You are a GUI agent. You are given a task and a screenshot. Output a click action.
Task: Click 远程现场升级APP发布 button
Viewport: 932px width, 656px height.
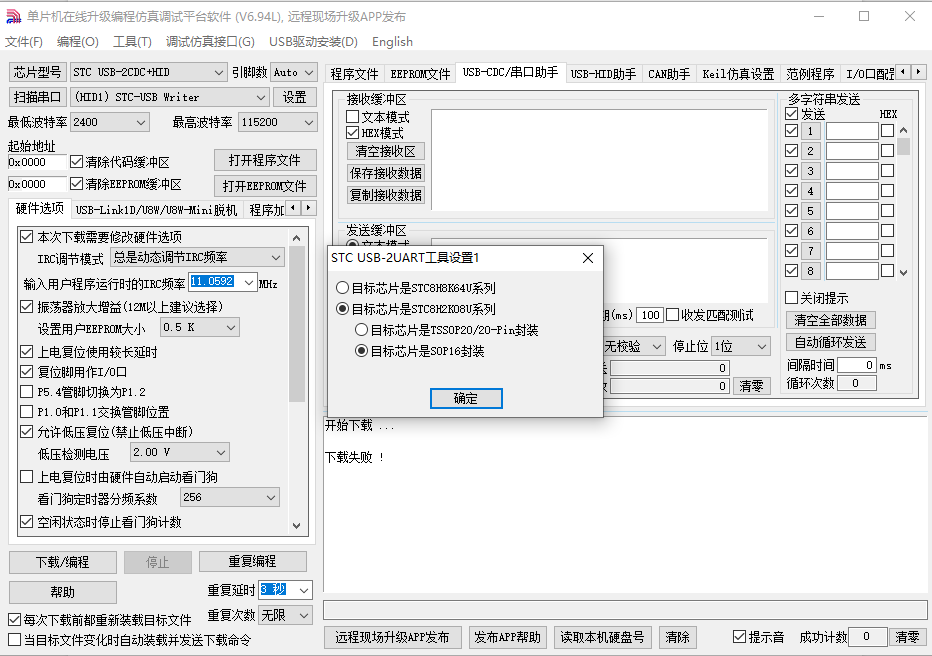tap(392, 638)
